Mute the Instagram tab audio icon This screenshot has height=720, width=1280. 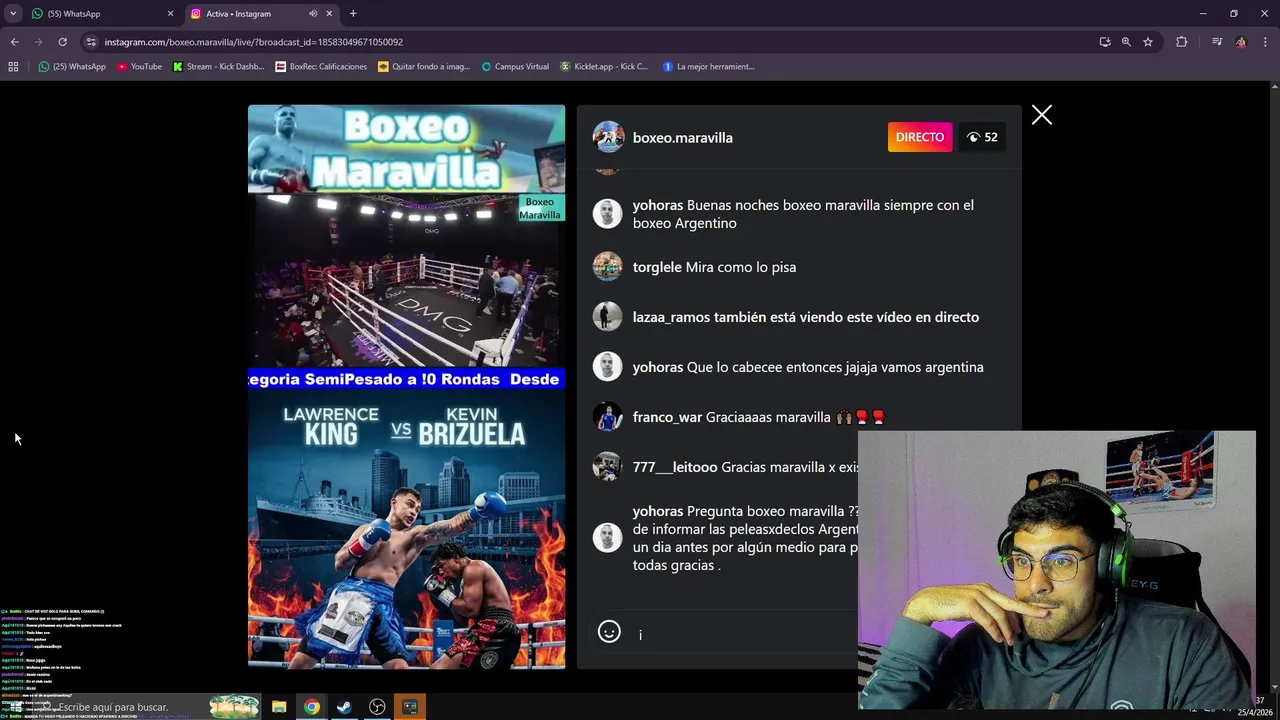(x=313, y=14)
